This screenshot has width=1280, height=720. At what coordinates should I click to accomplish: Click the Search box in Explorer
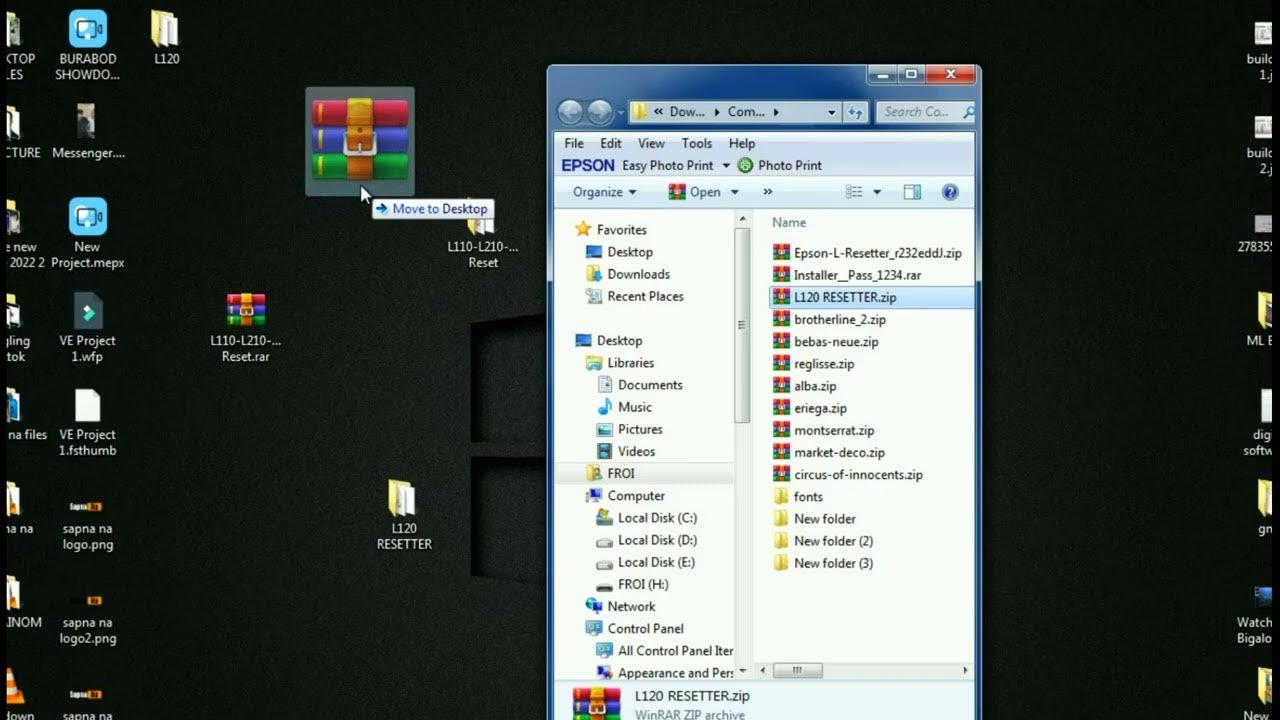[923, 112]
